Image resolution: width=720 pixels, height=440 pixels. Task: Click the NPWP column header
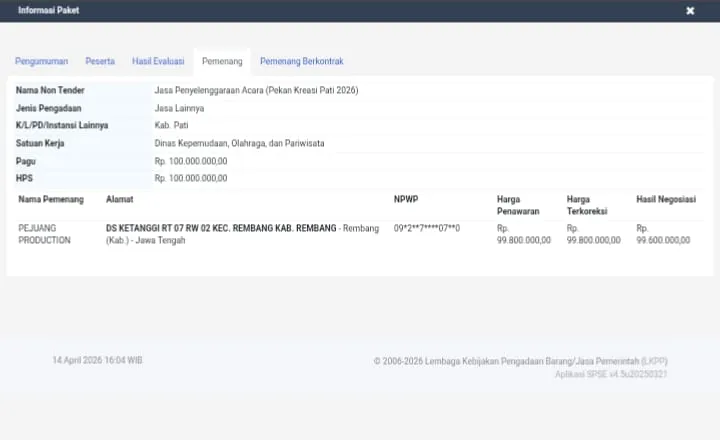[x=406, y=200]
